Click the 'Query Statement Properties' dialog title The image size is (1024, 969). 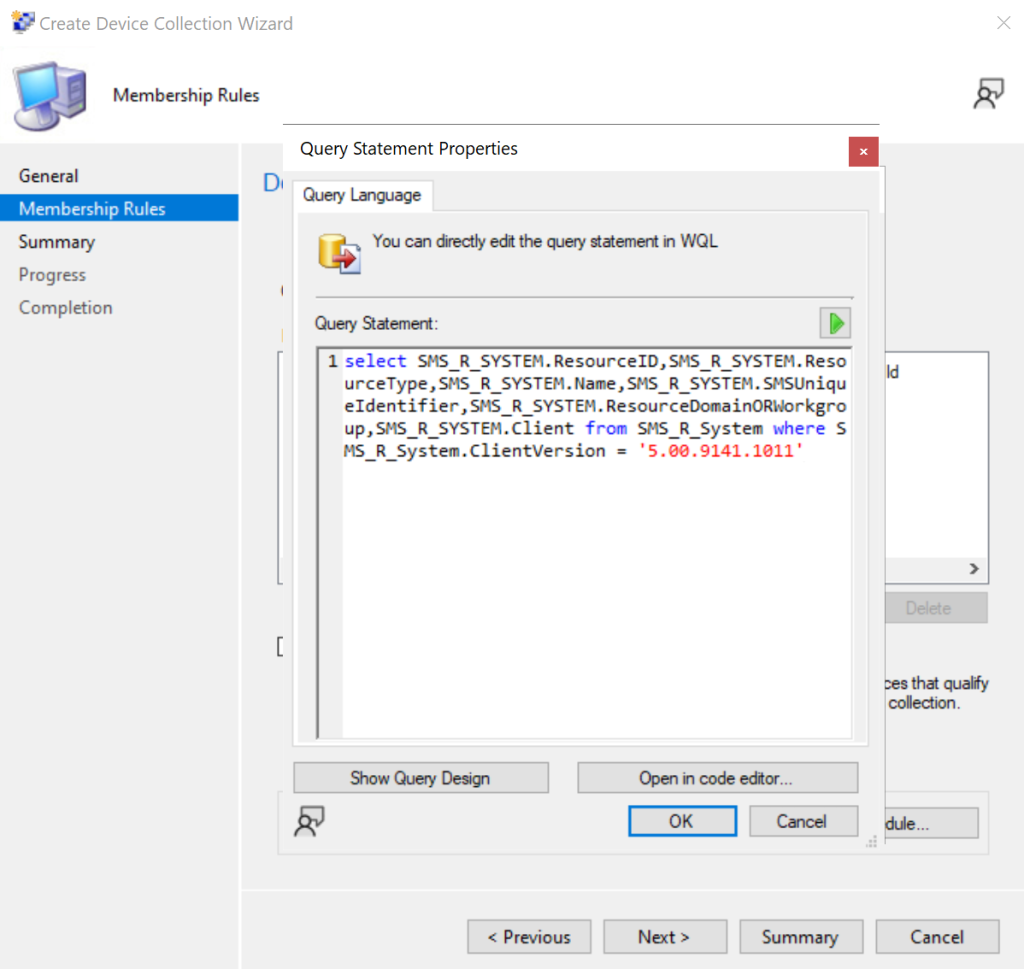409,149
